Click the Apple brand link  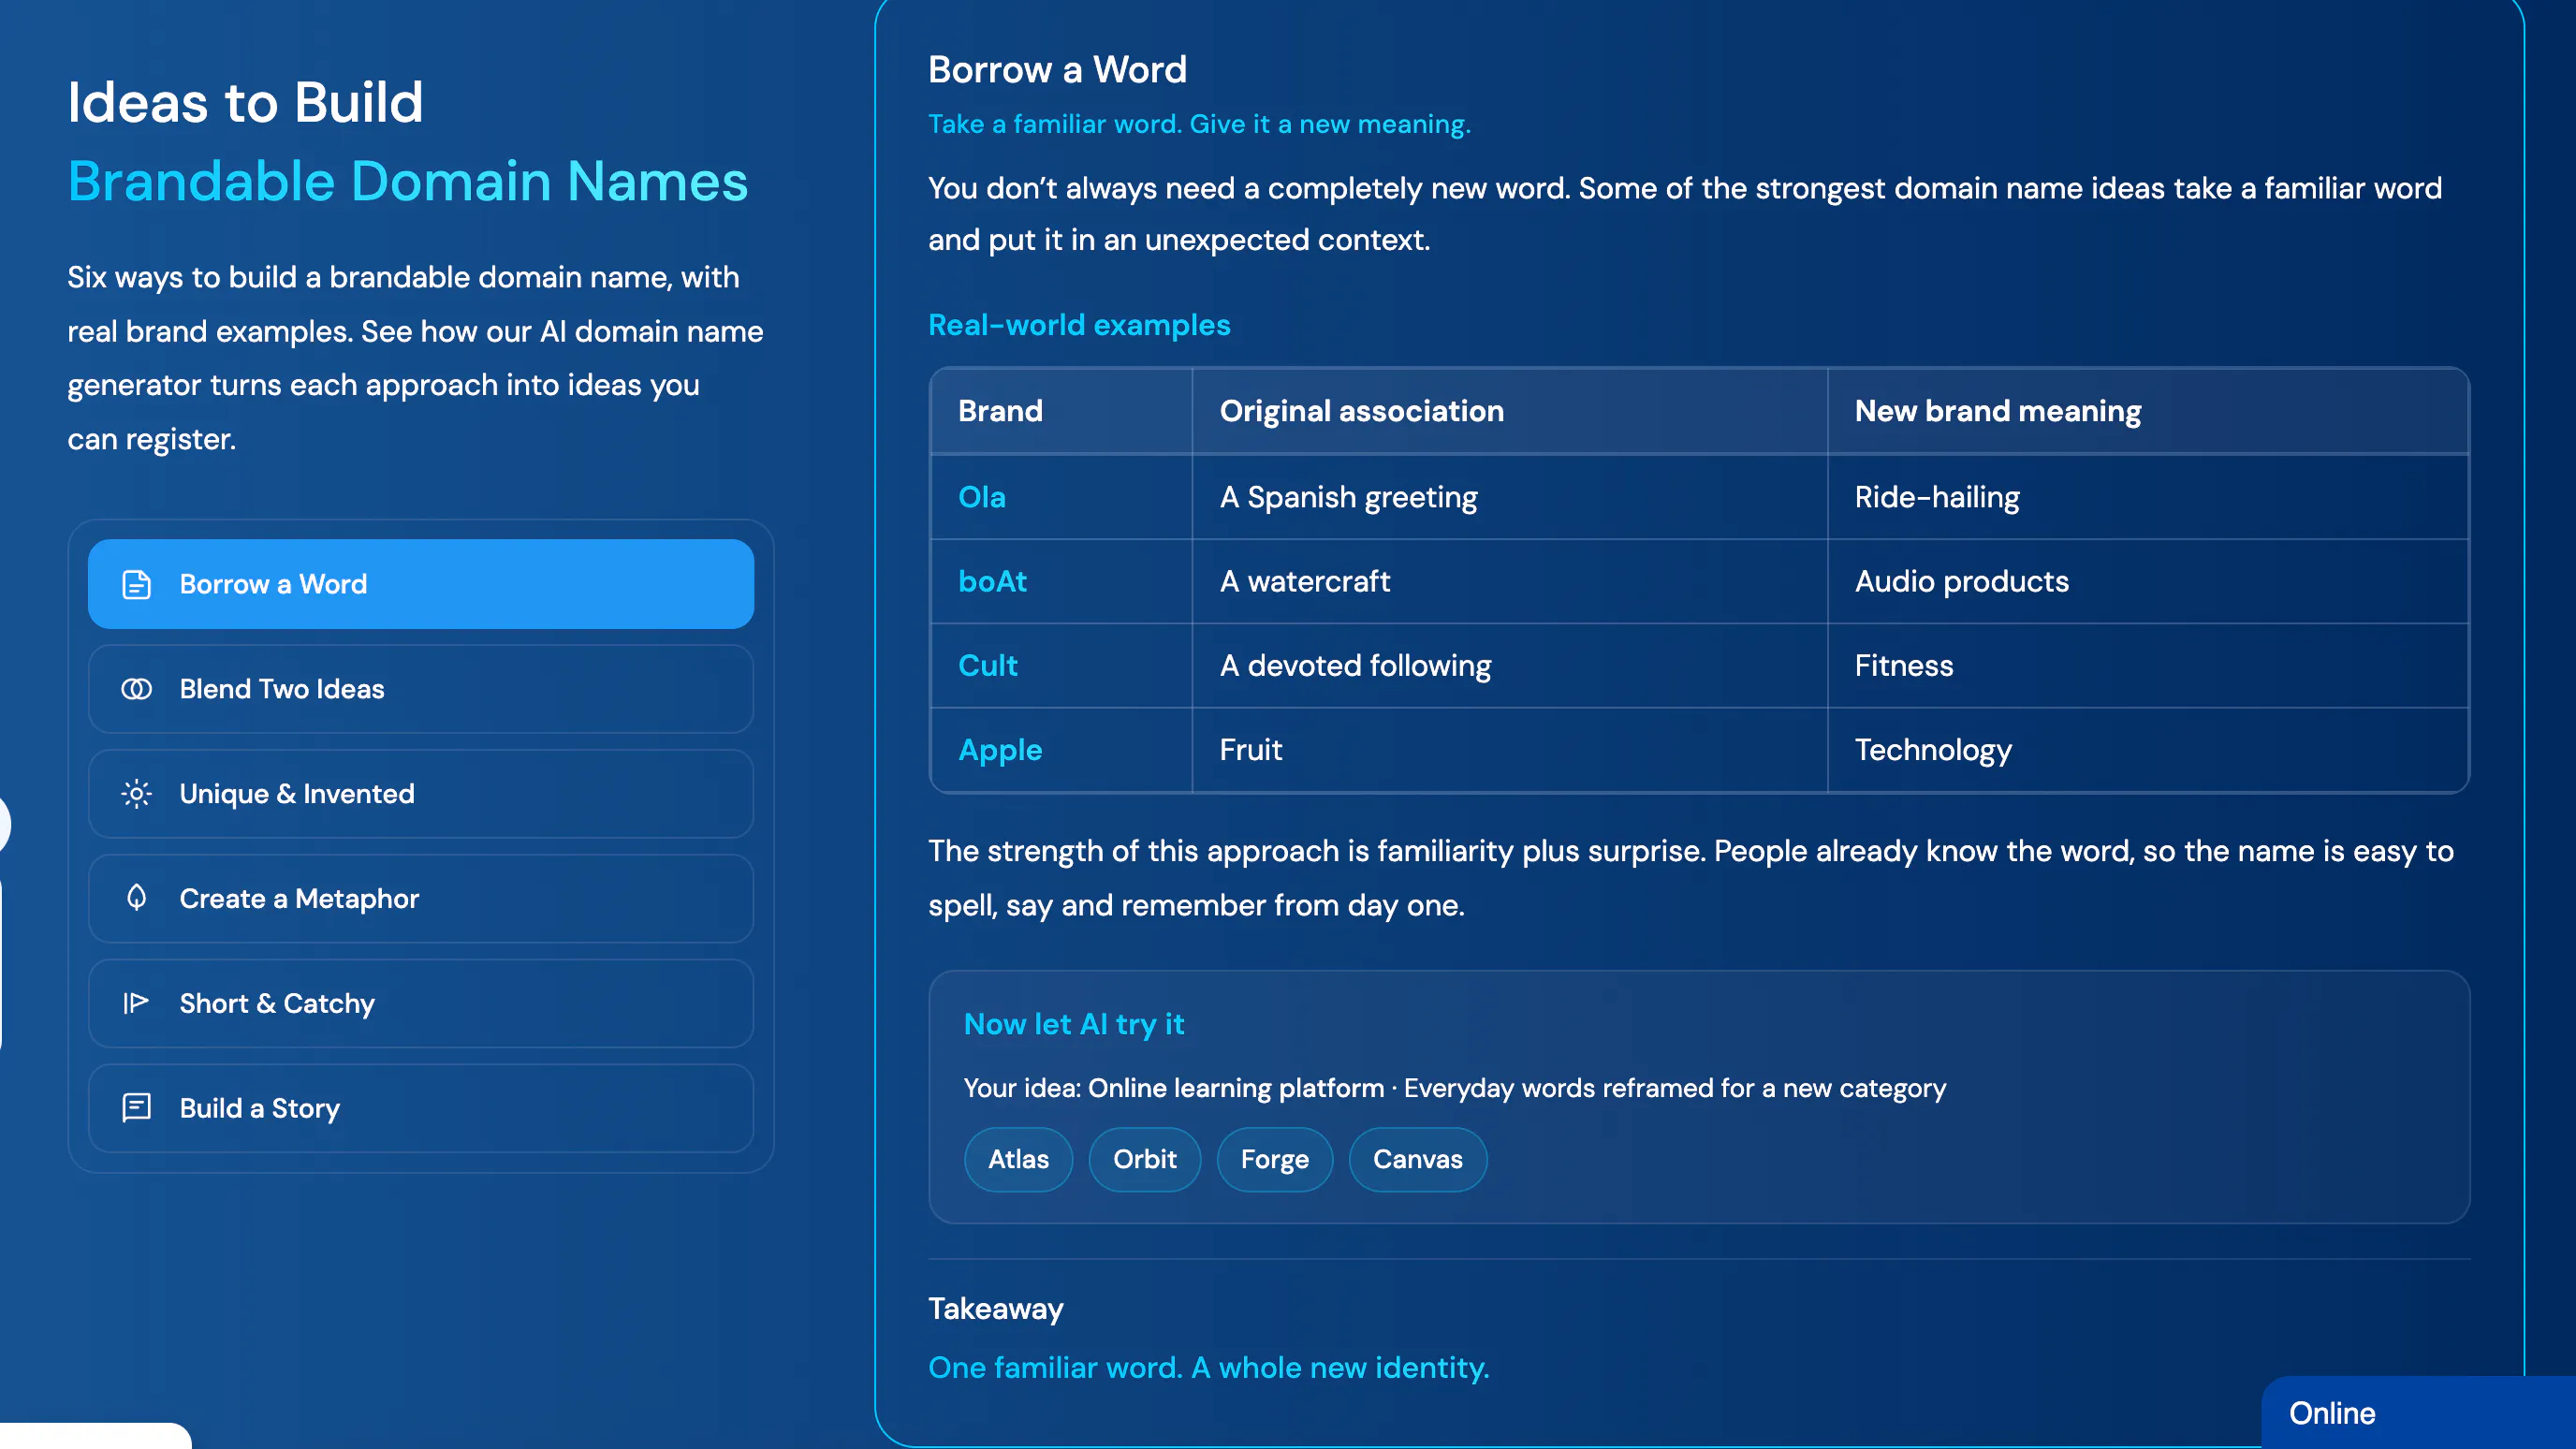(x=1000, y=750)
